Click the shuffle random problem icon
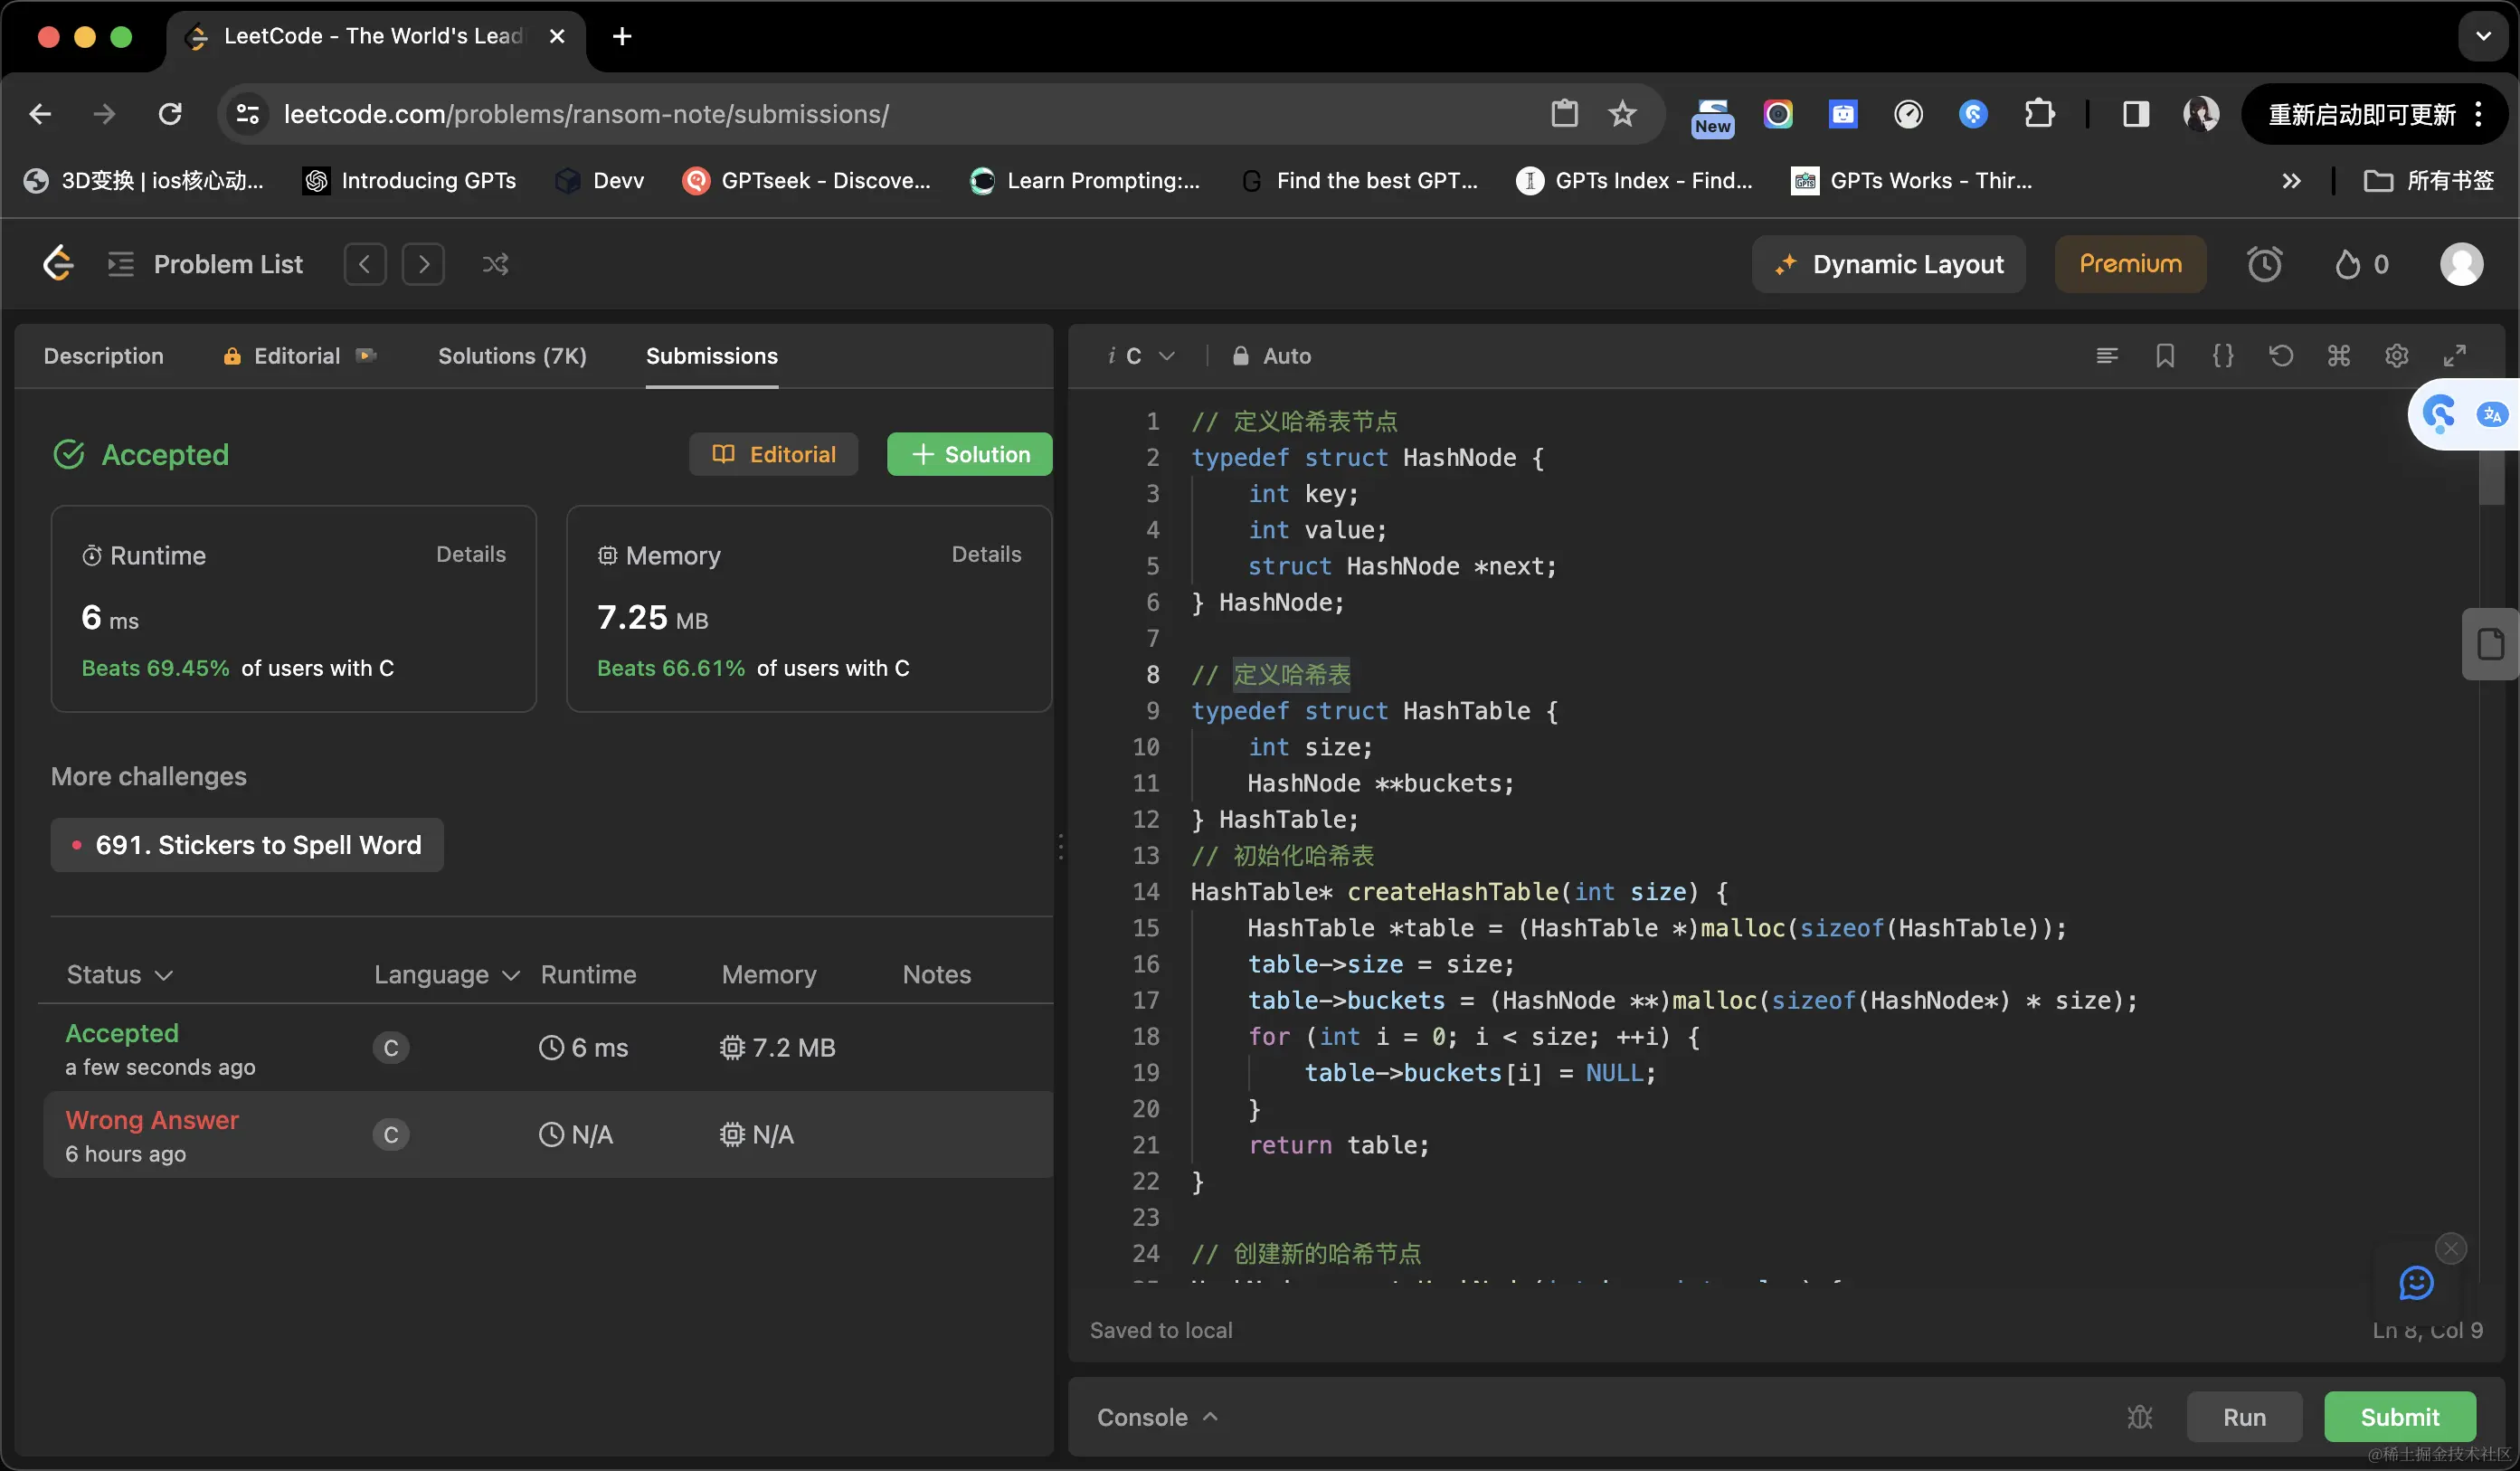Screen dimensions: 2520x1471 point(495,264)
